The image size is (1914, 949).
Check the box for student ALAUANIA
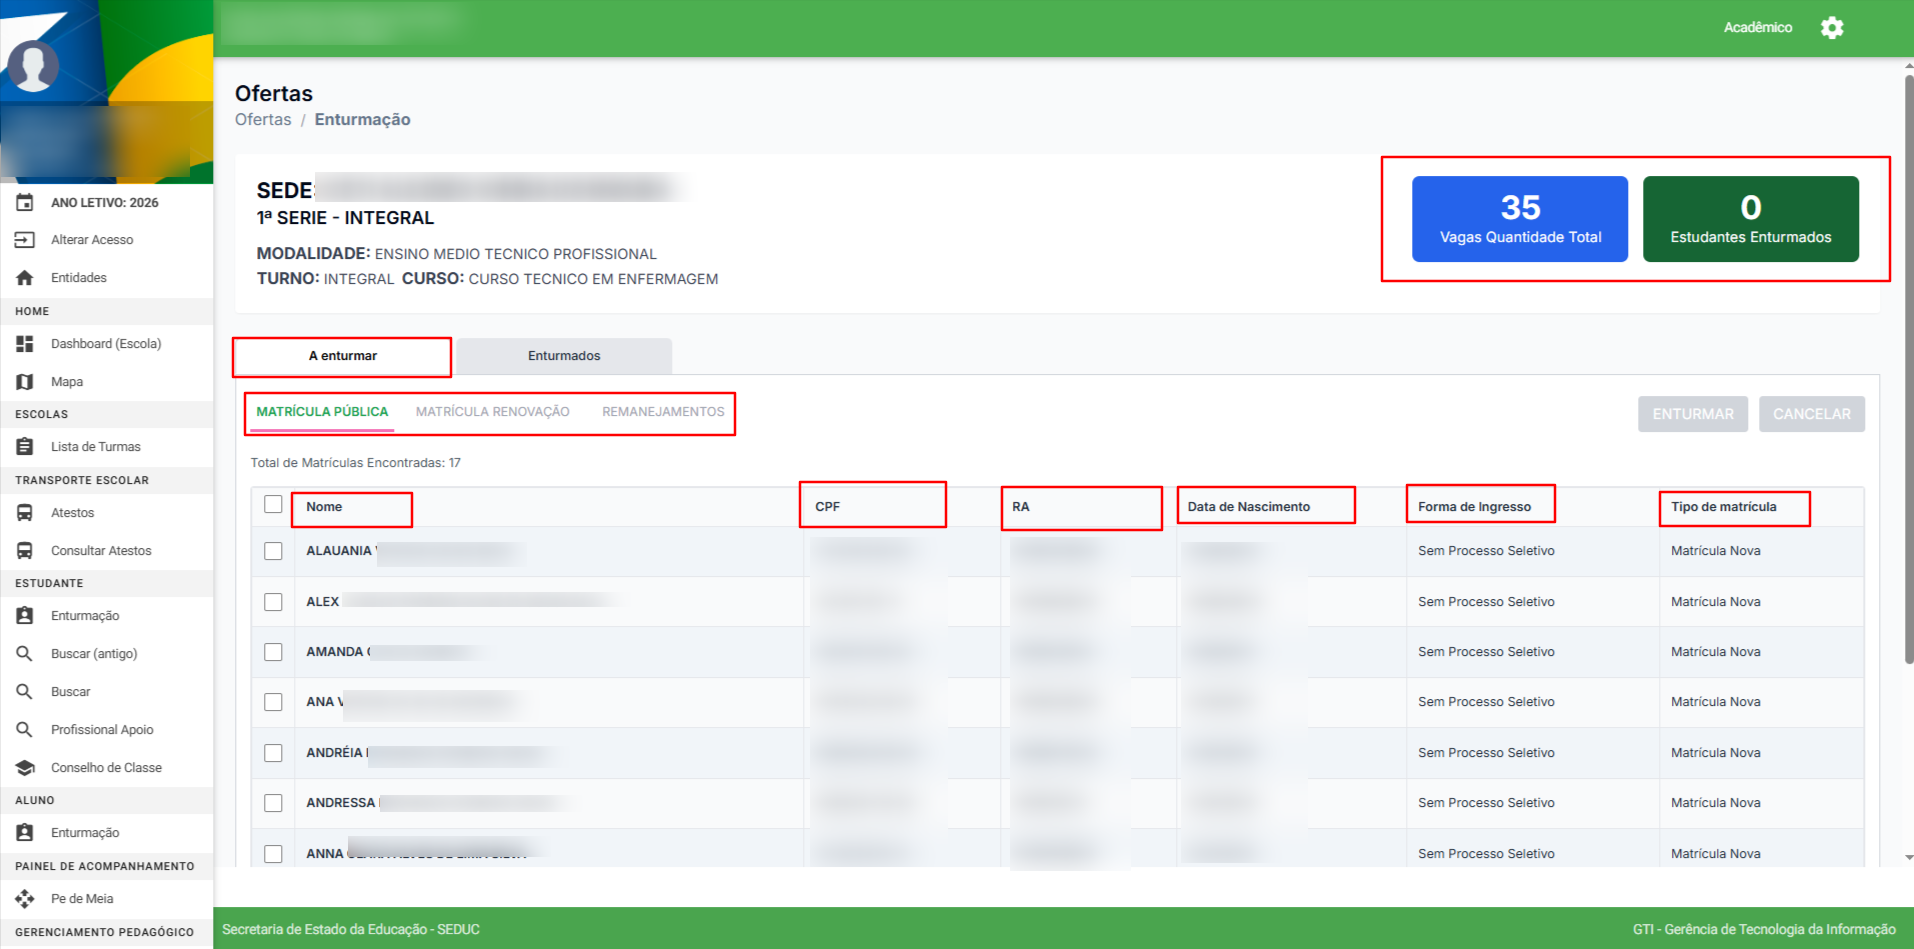[273, 551]
